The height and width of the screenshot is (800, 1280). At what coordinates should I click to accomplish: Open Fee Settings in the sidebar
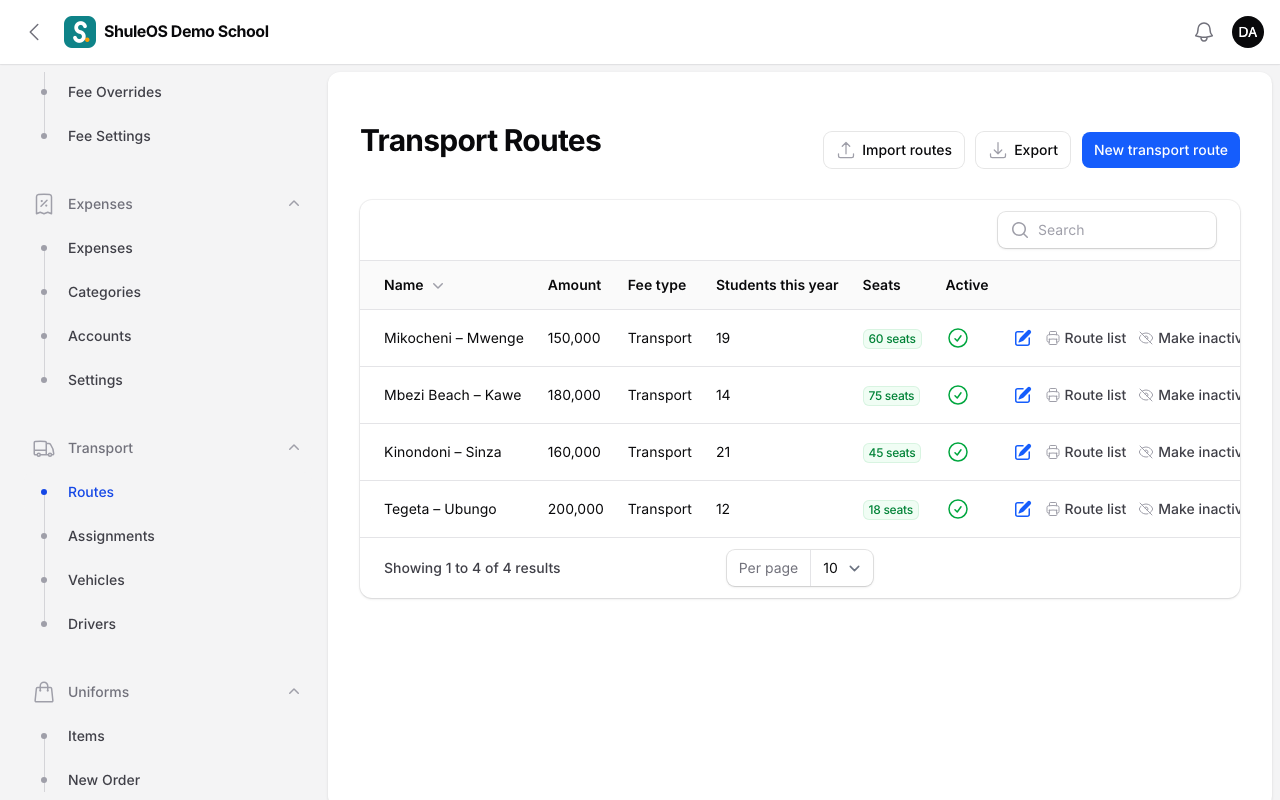[109, 136]
